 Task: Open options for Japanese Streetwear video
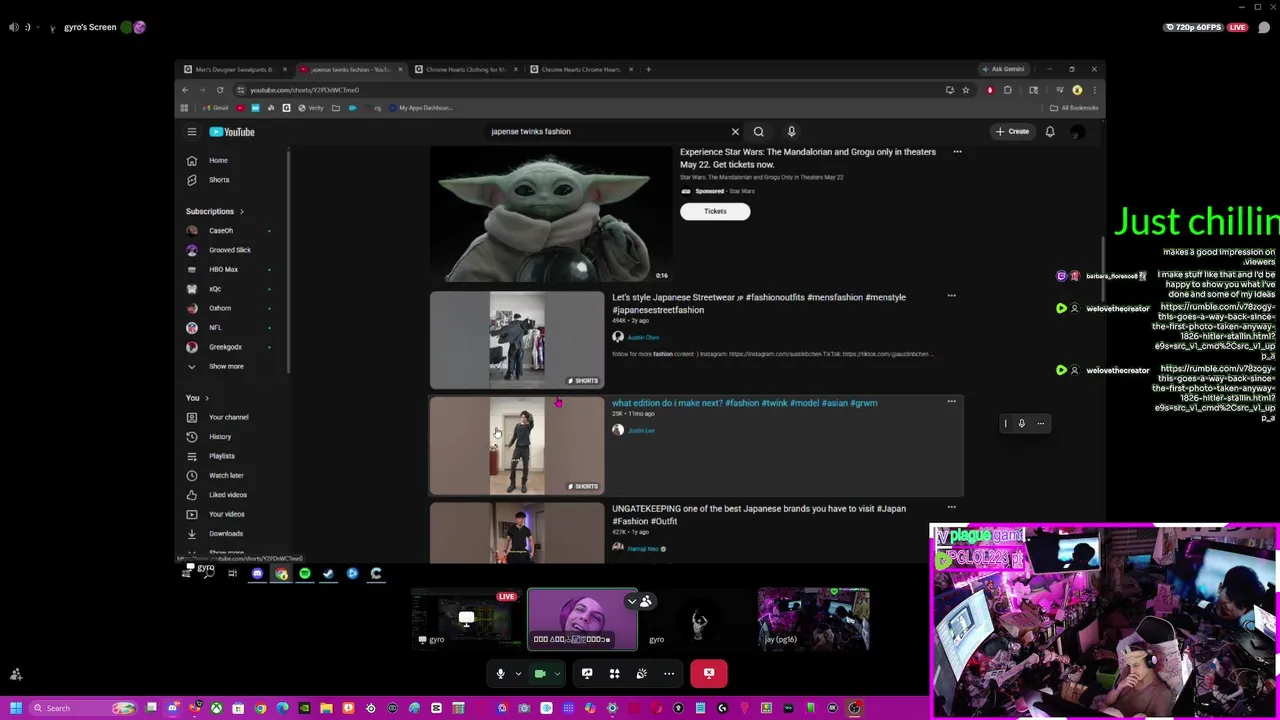coord(951,296)
